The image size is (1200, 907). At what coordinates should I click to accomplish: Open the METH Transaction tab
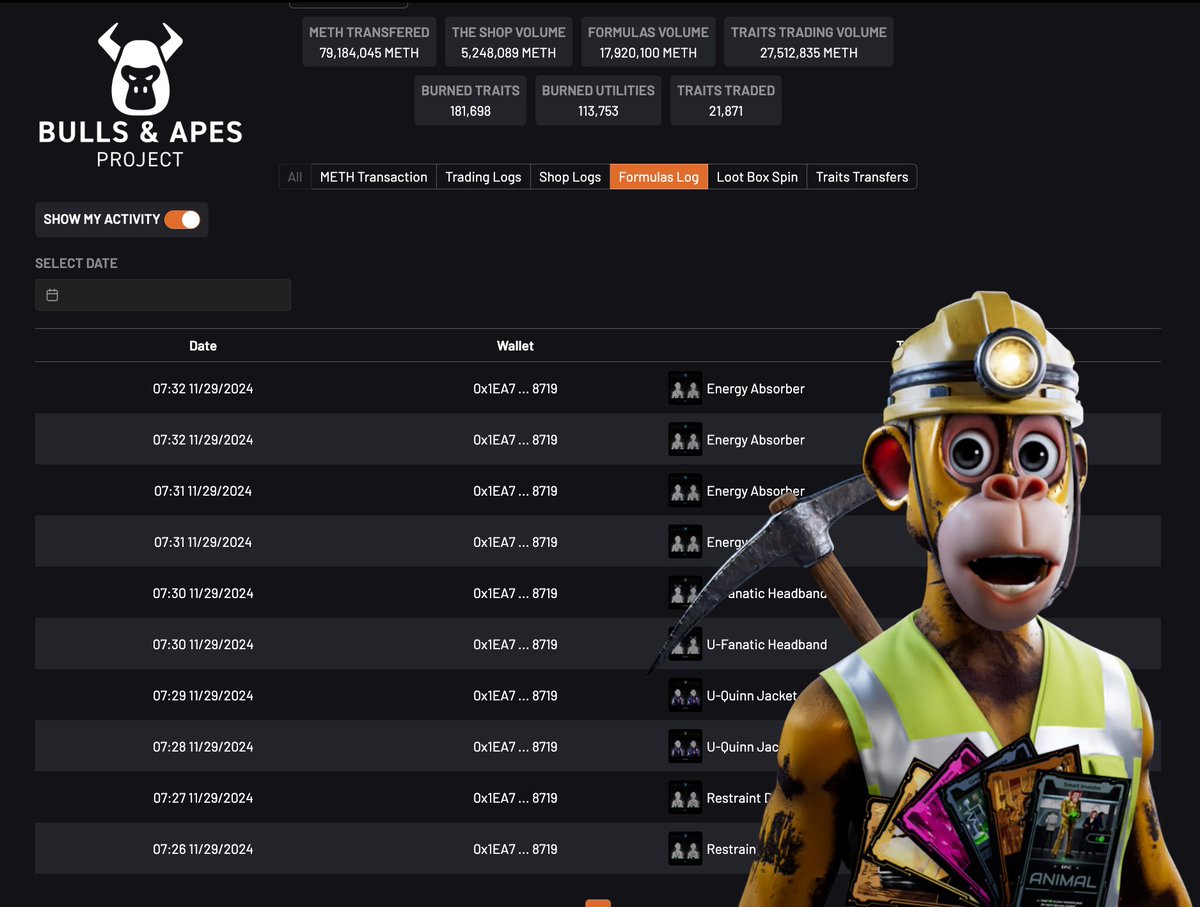(x=373, y=176)
